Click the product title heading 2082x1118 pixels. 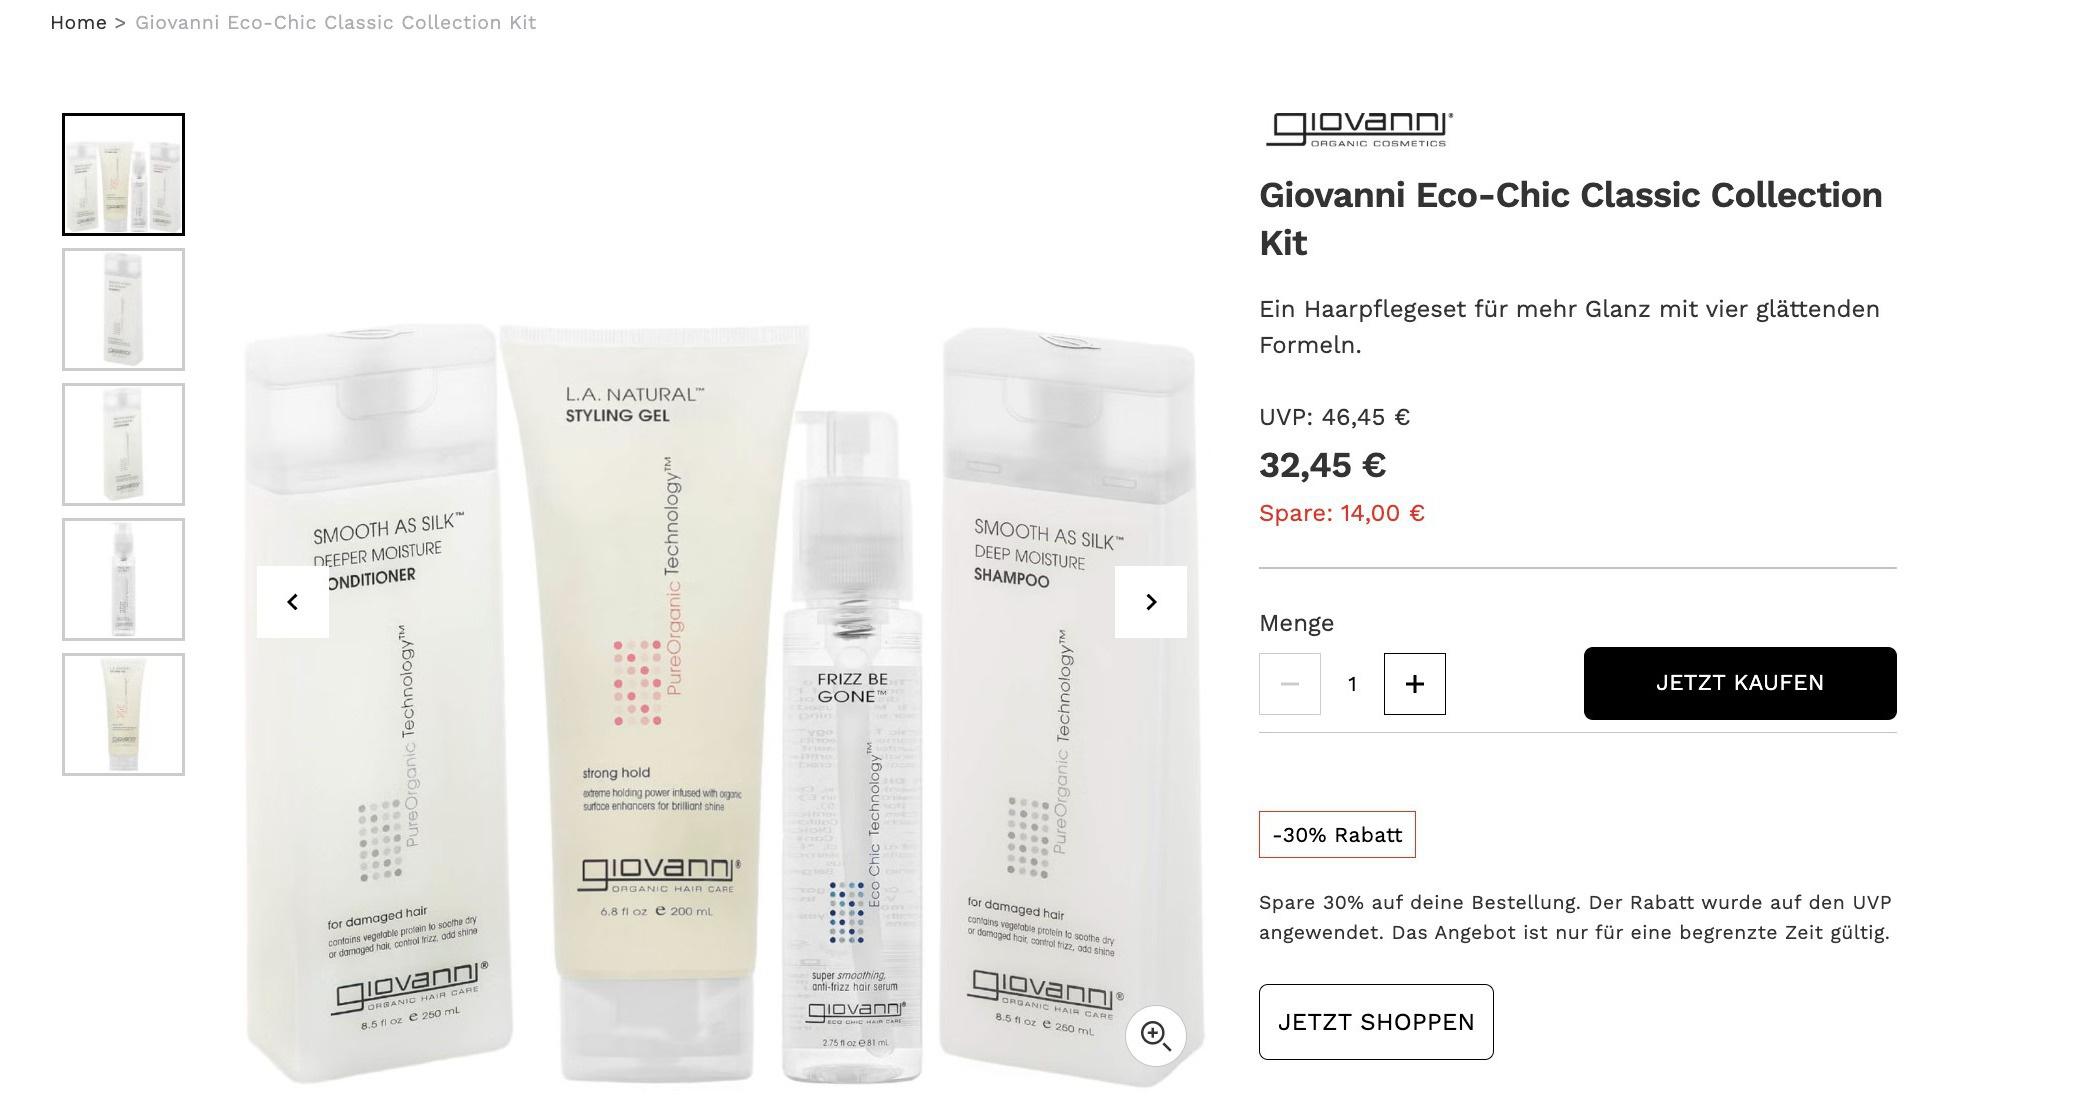click(x=1571, y=219)
